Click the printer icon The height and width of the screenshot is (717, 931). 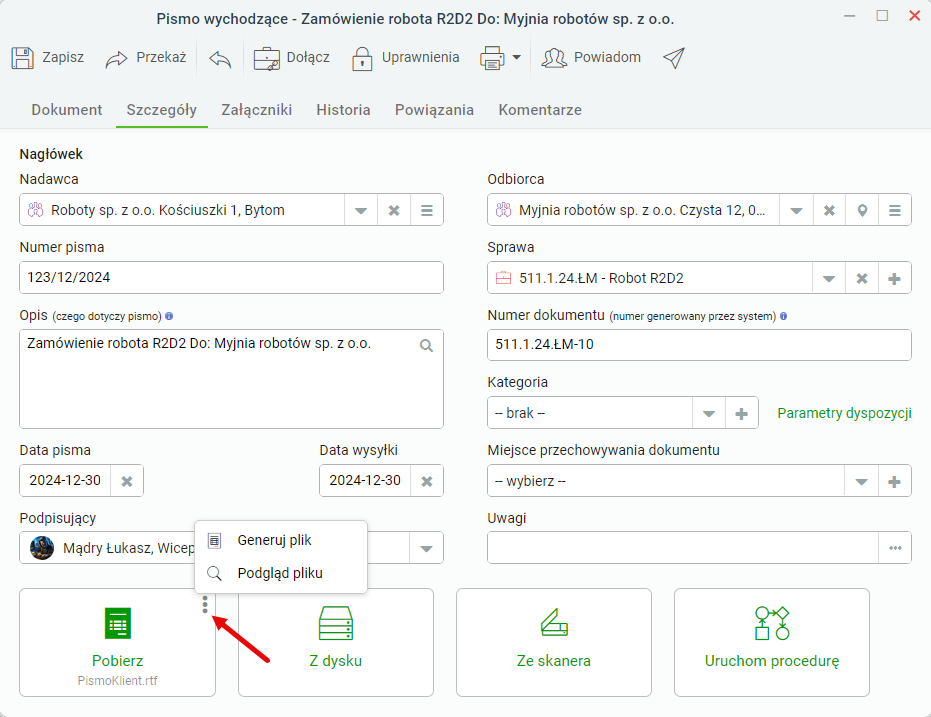492,58
